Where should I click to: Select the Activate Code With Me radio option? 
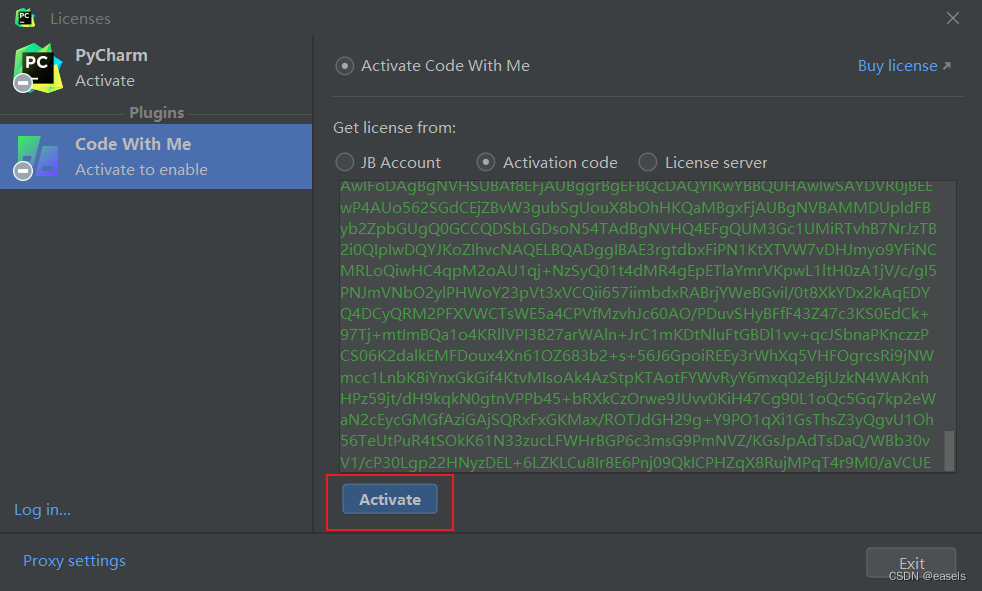coord(344,64)
